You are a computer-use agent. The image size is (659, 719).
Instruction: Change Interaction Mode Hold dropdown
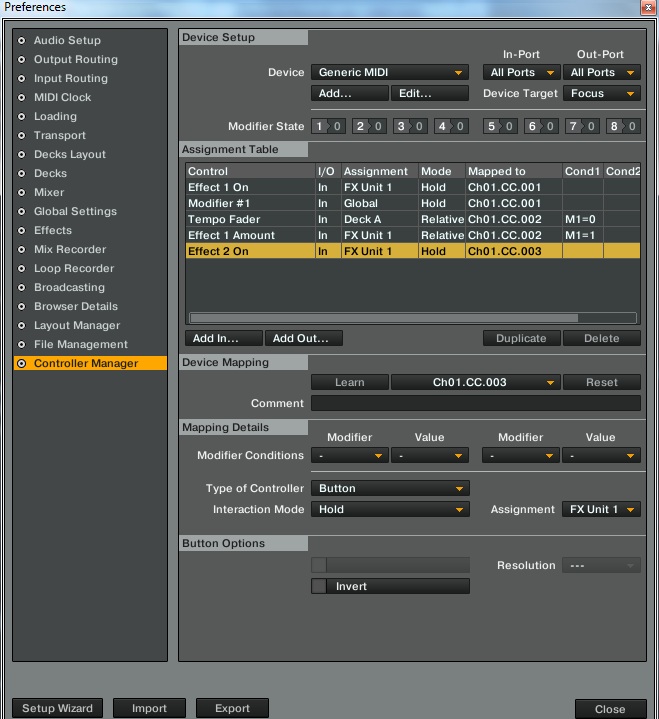pyautogui.click(x=390, y=509)
